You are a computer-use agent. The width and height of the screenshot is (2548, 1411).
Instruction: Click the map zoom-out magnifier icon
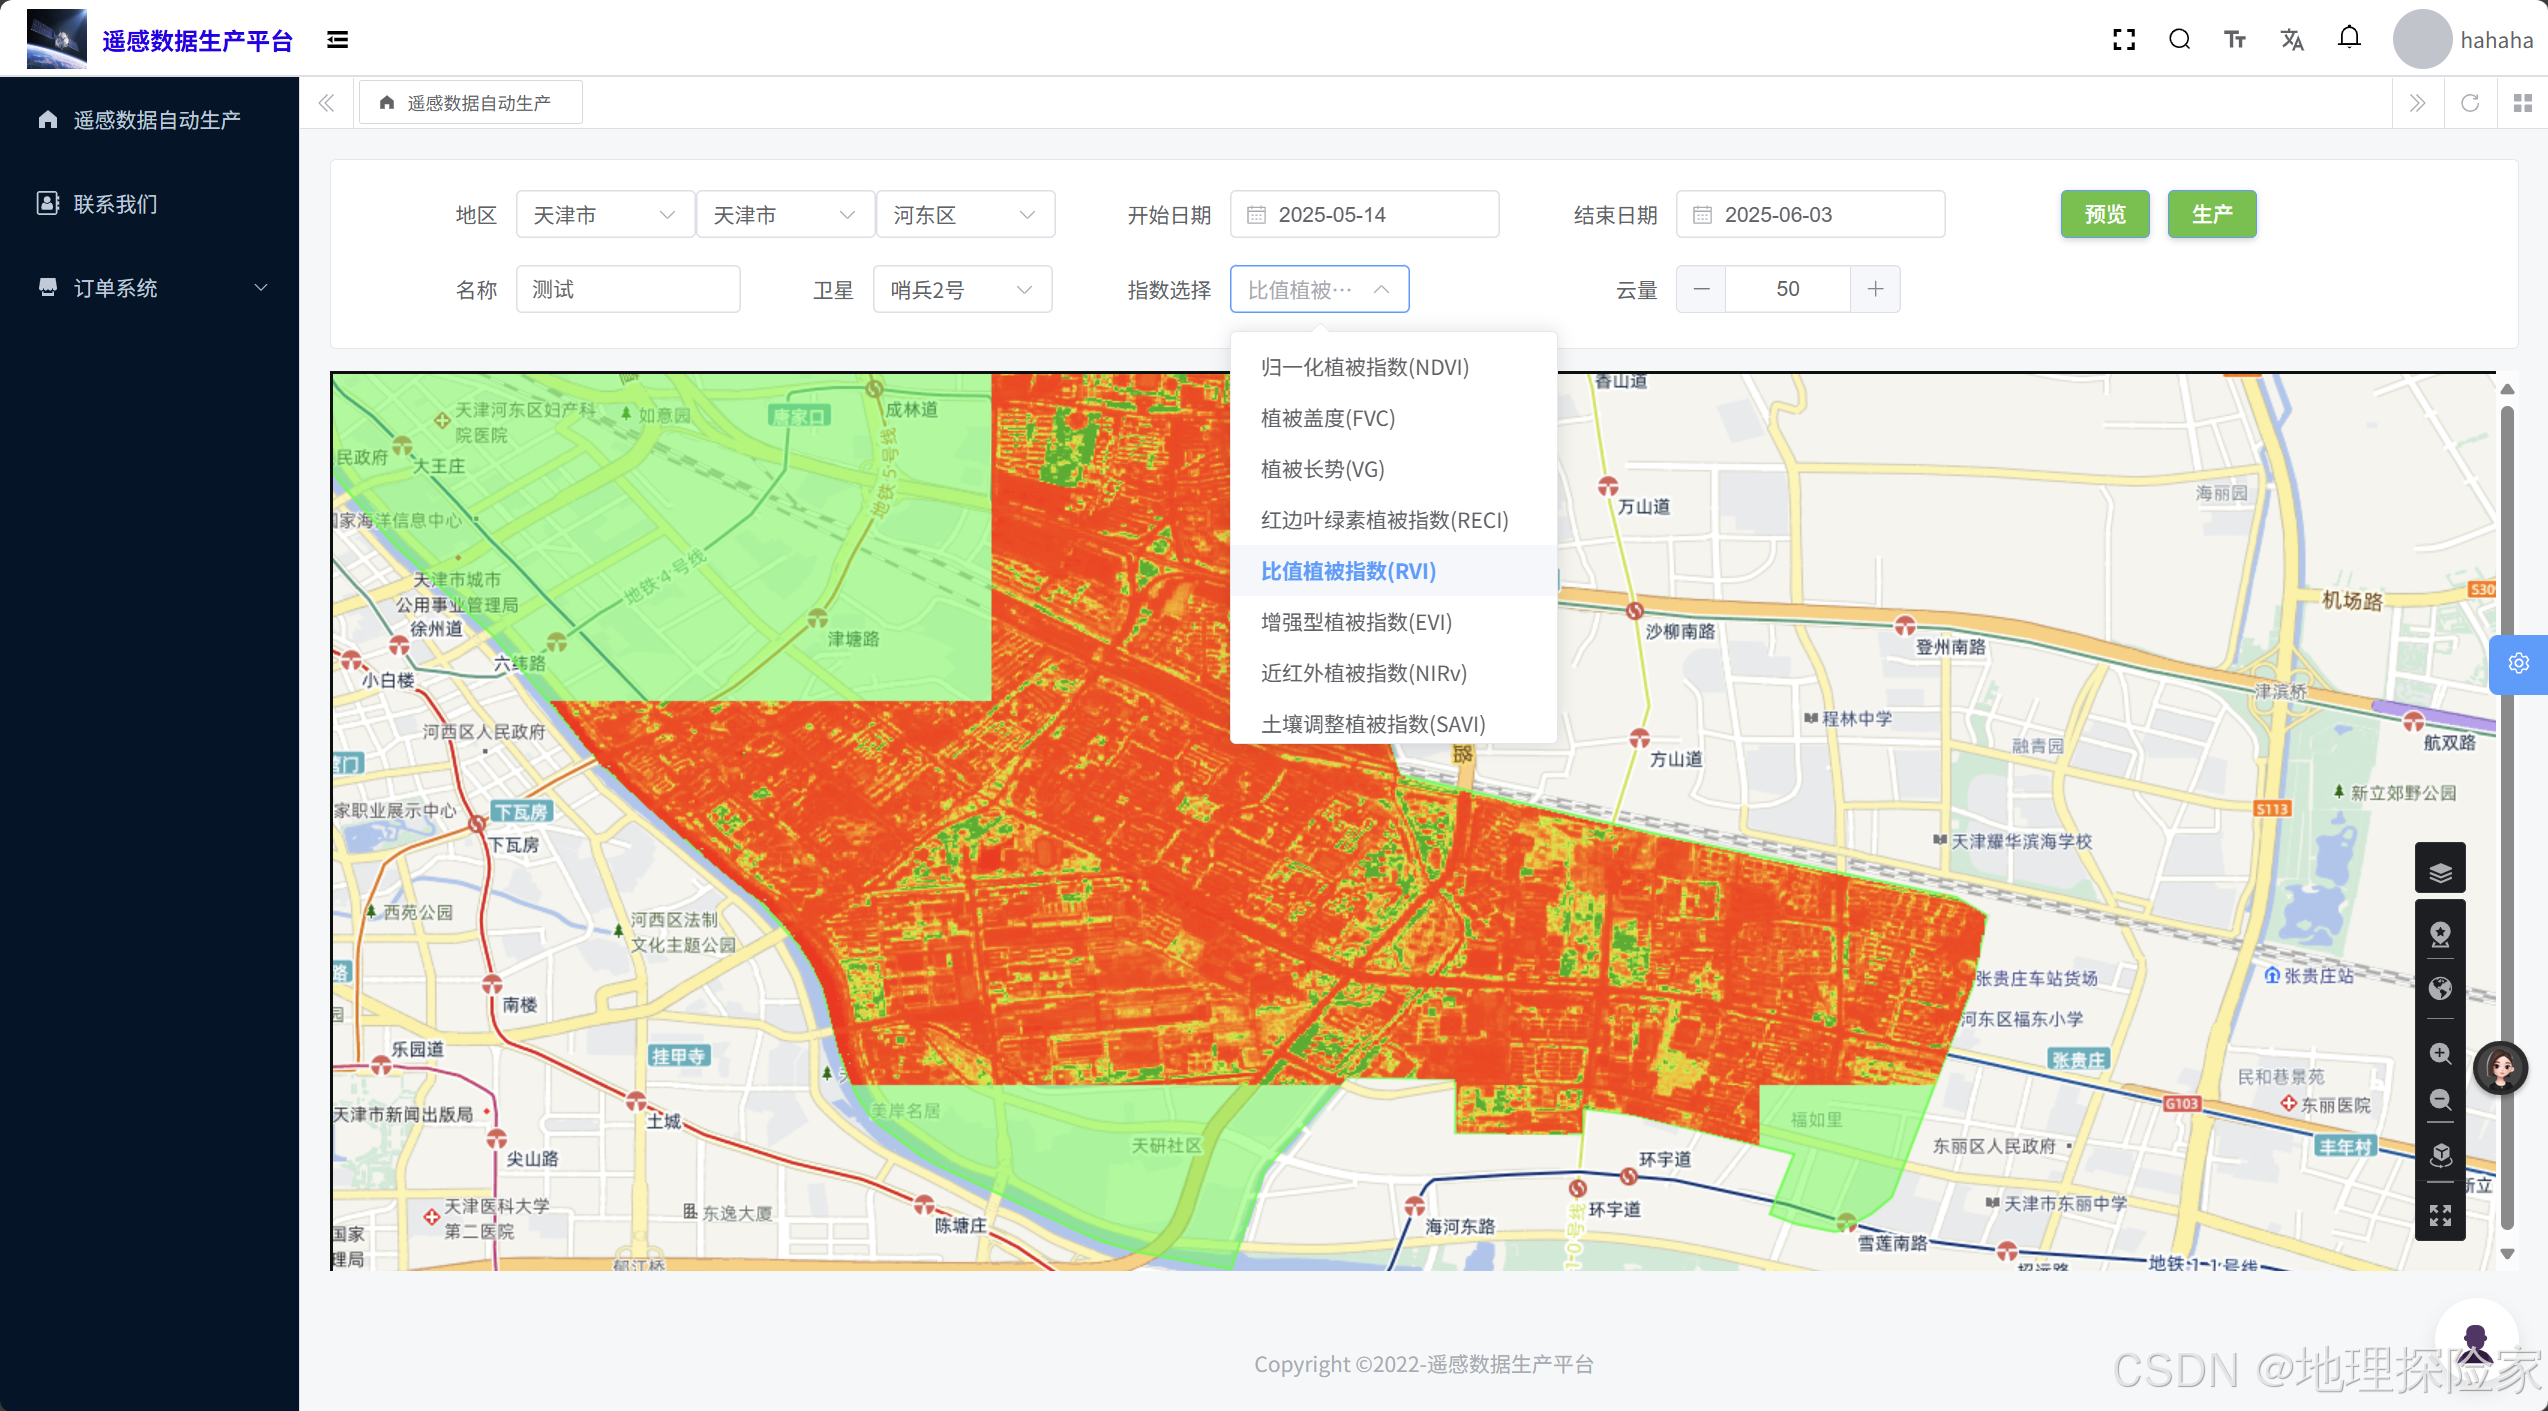tap(2440, 1100)
